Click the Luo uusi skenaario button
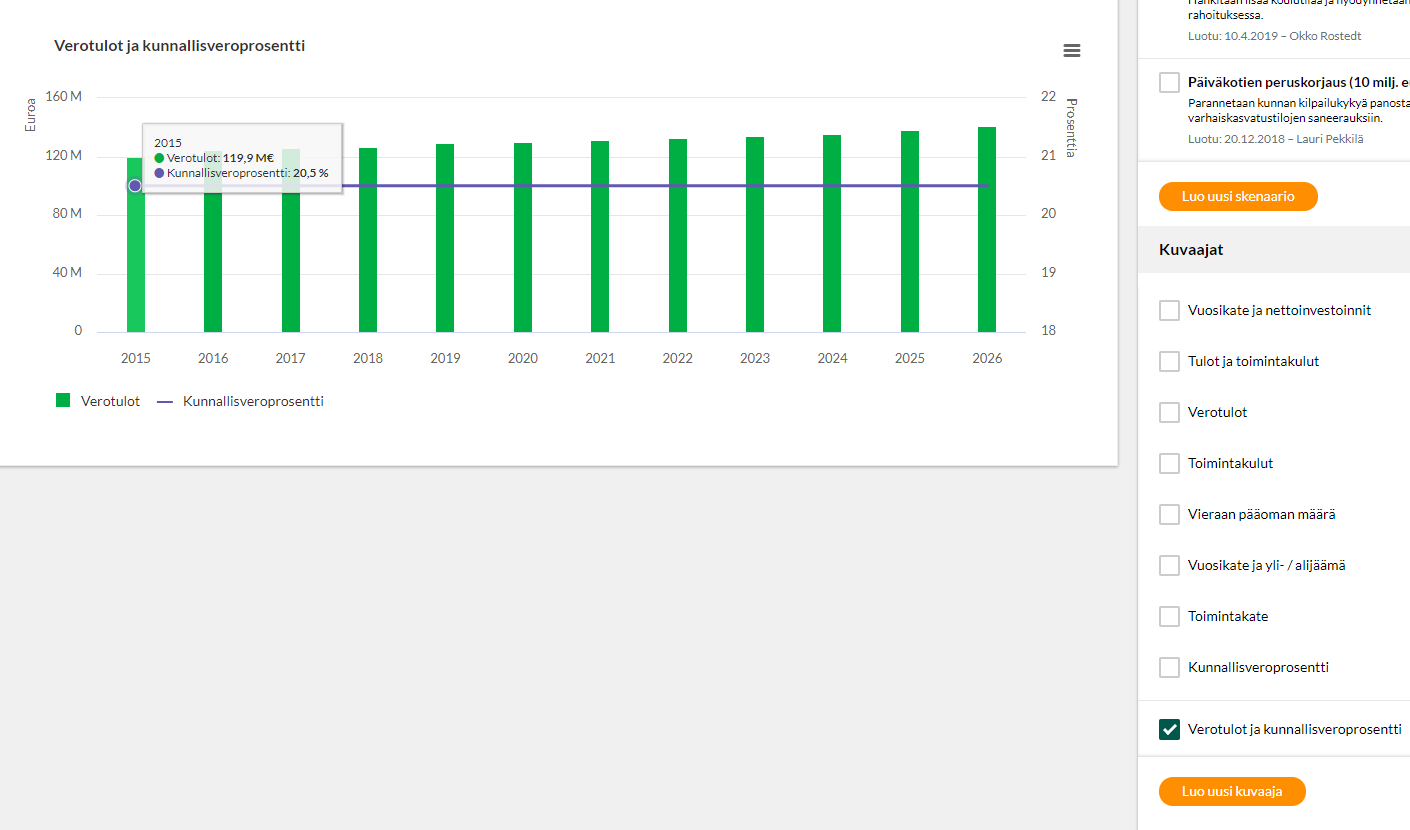Image resolution: width=1410 pixels, height=830 pixels. [x=1238, y=196]
